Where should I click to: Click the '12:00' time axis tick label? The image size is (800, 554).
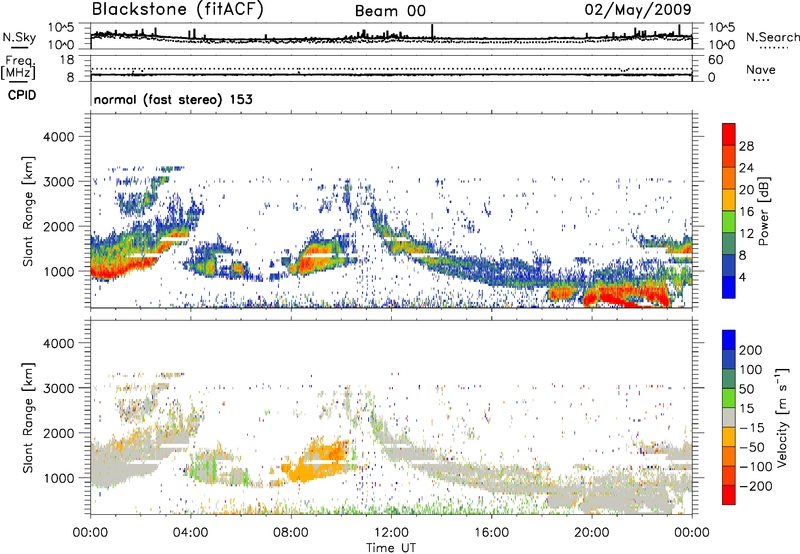391,533
